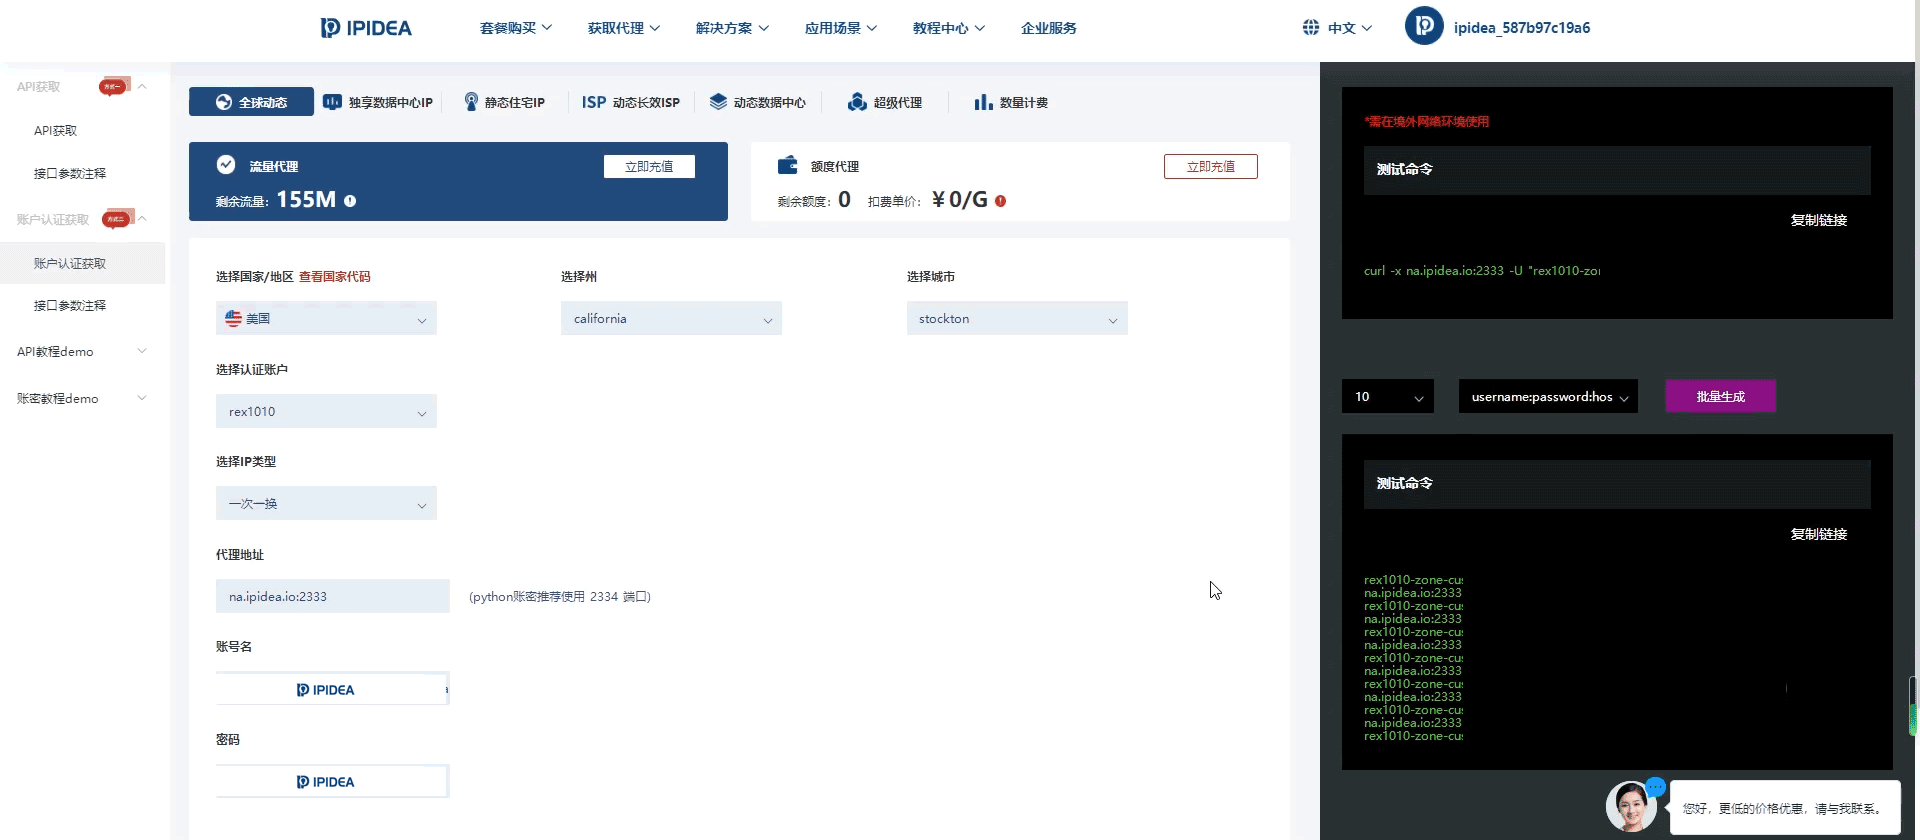Click red 立即充值 in quota proxy card
Viewport: 1920px width, 840px height.
pos(1211,166)
